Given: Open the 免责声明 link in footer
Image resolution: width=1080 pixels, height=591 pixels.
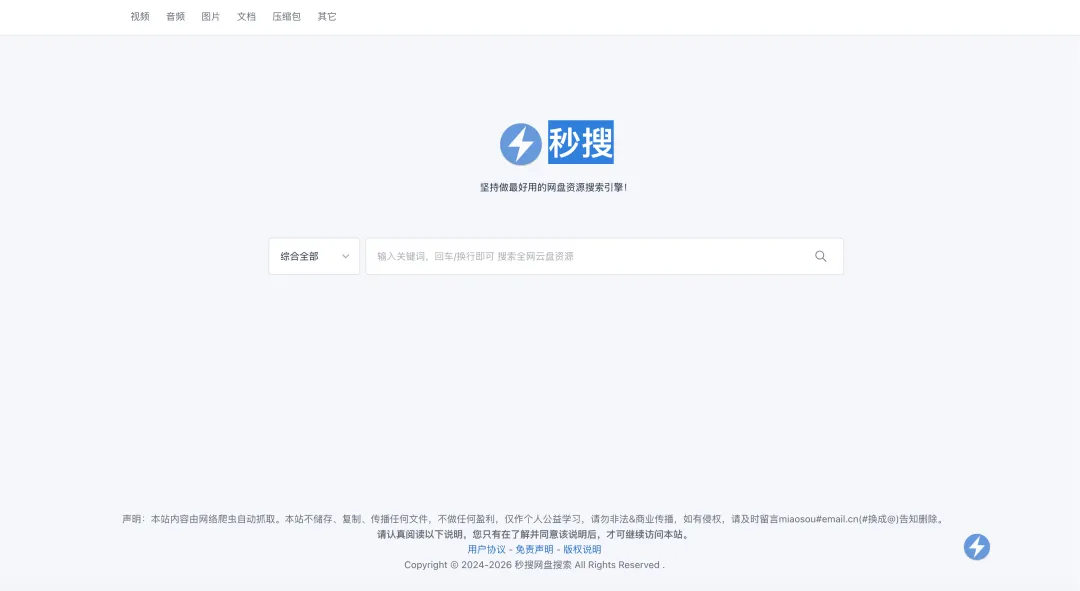Looking at the screenshot, I should pos(534,550).
